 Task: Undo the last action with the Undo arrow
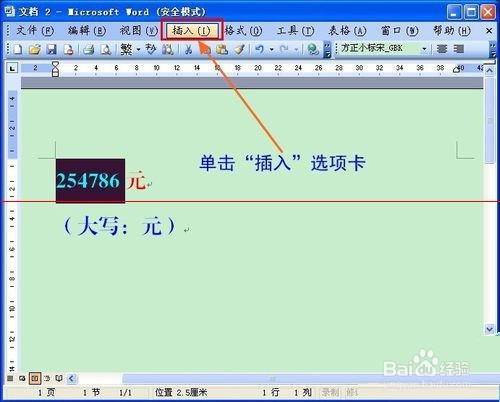click(x=259, y=49)
